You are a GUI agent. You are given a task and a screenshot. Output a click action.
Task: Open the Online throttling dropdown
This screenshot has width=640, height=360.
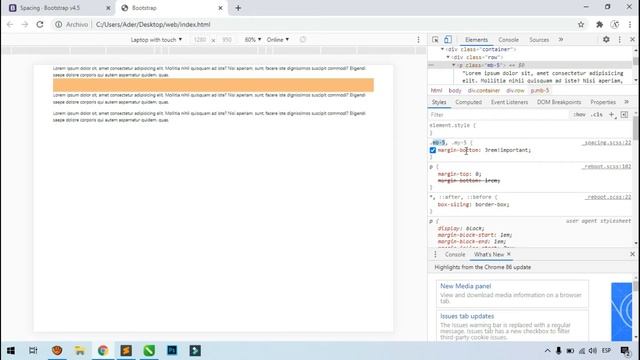point(278,40)
